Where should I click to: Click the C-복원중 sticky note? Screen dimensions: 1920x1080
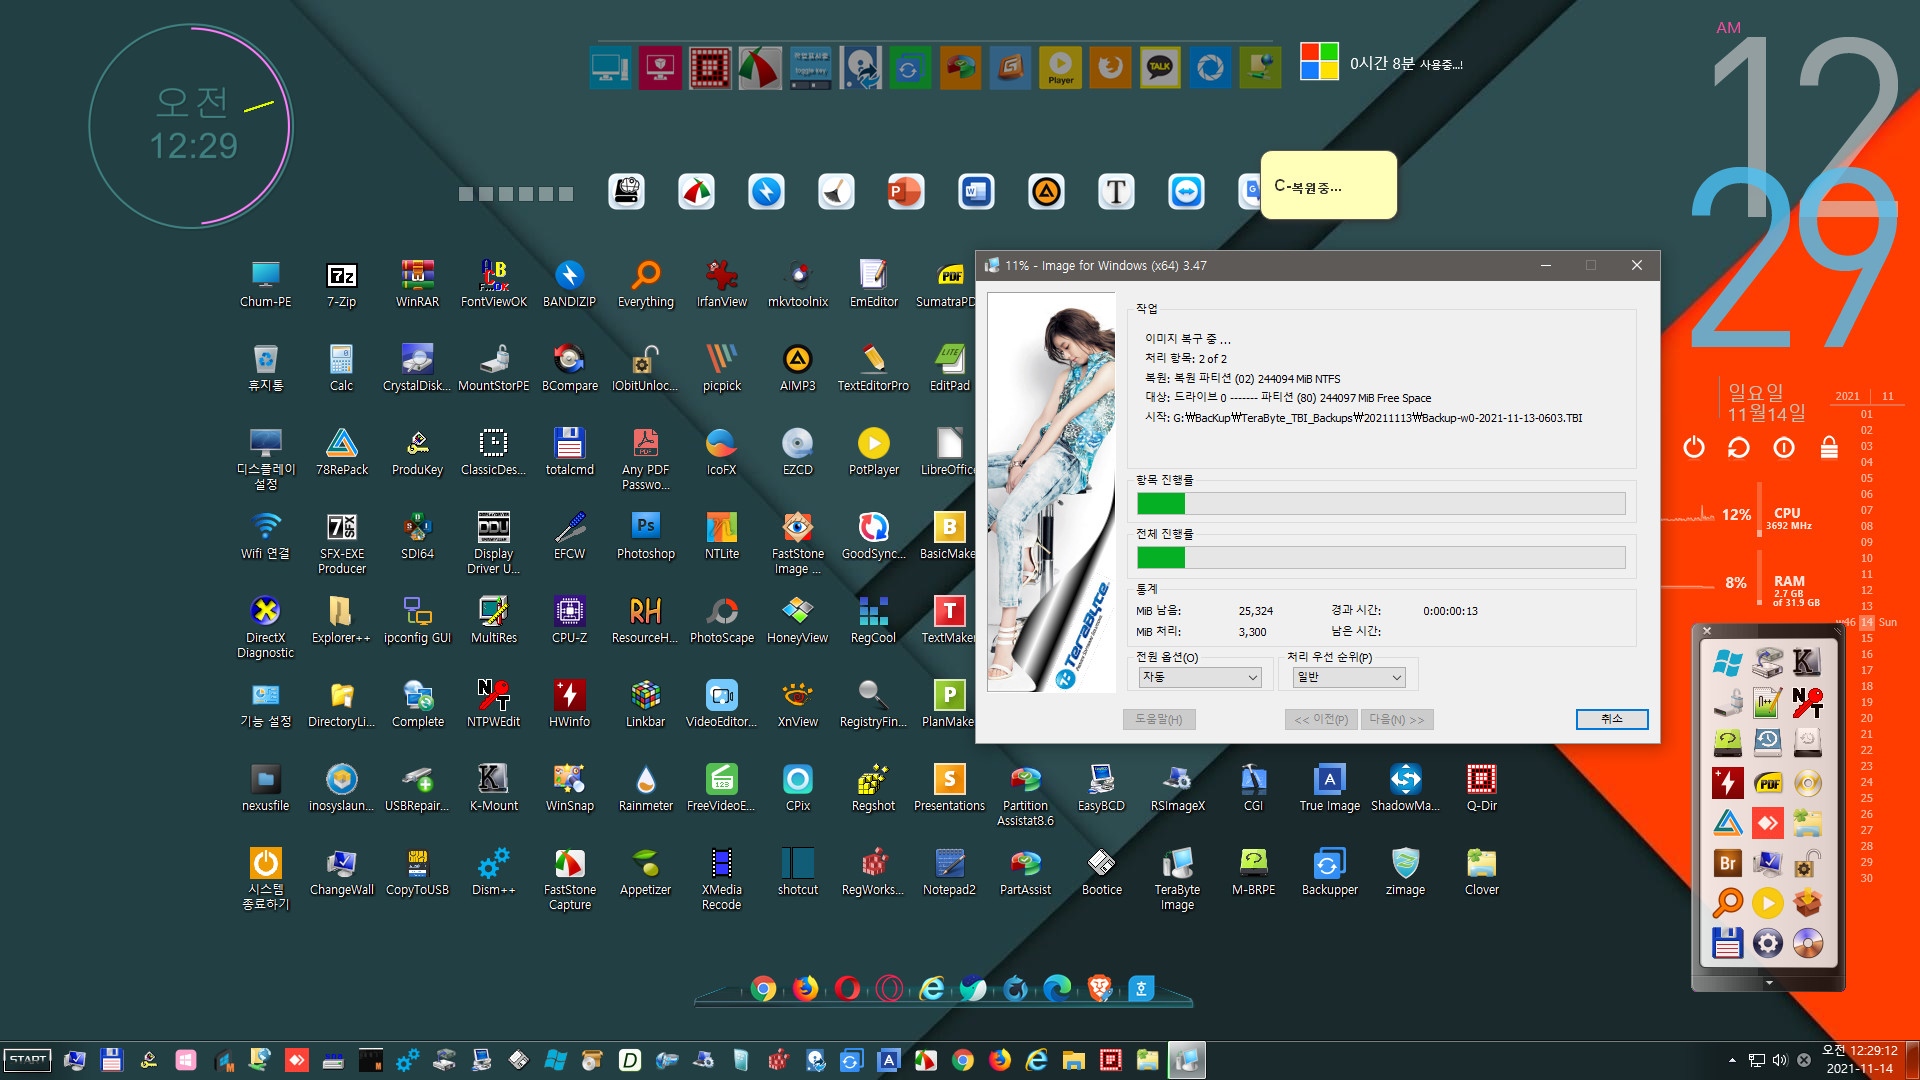point(1328,185)
